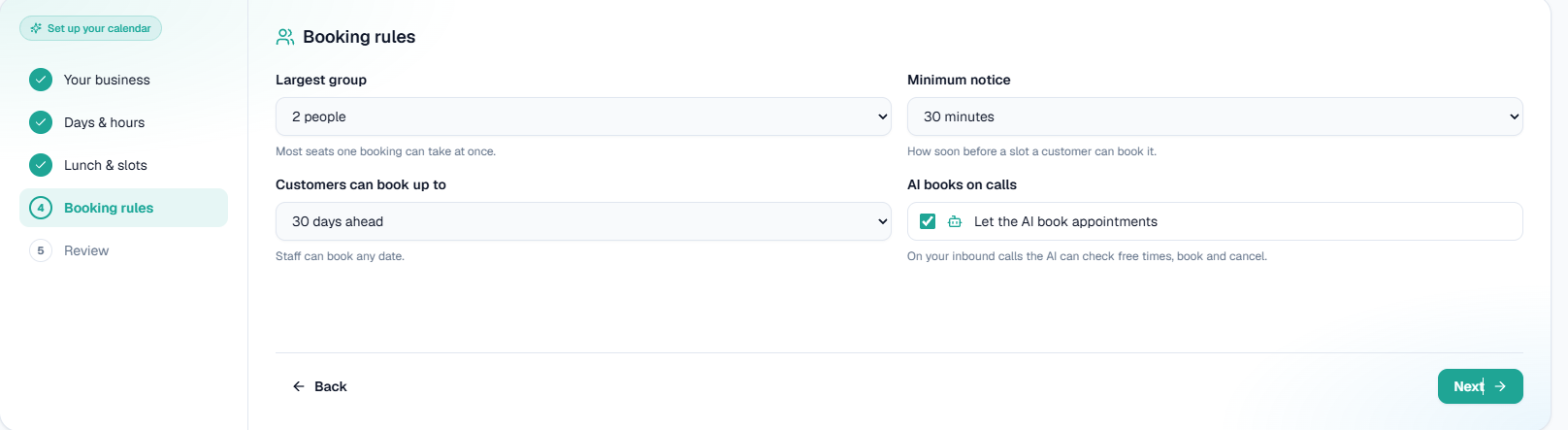Uncheck Let the AI book appointments checkbox
1568x430 pixels.
[x=927, y=221]
